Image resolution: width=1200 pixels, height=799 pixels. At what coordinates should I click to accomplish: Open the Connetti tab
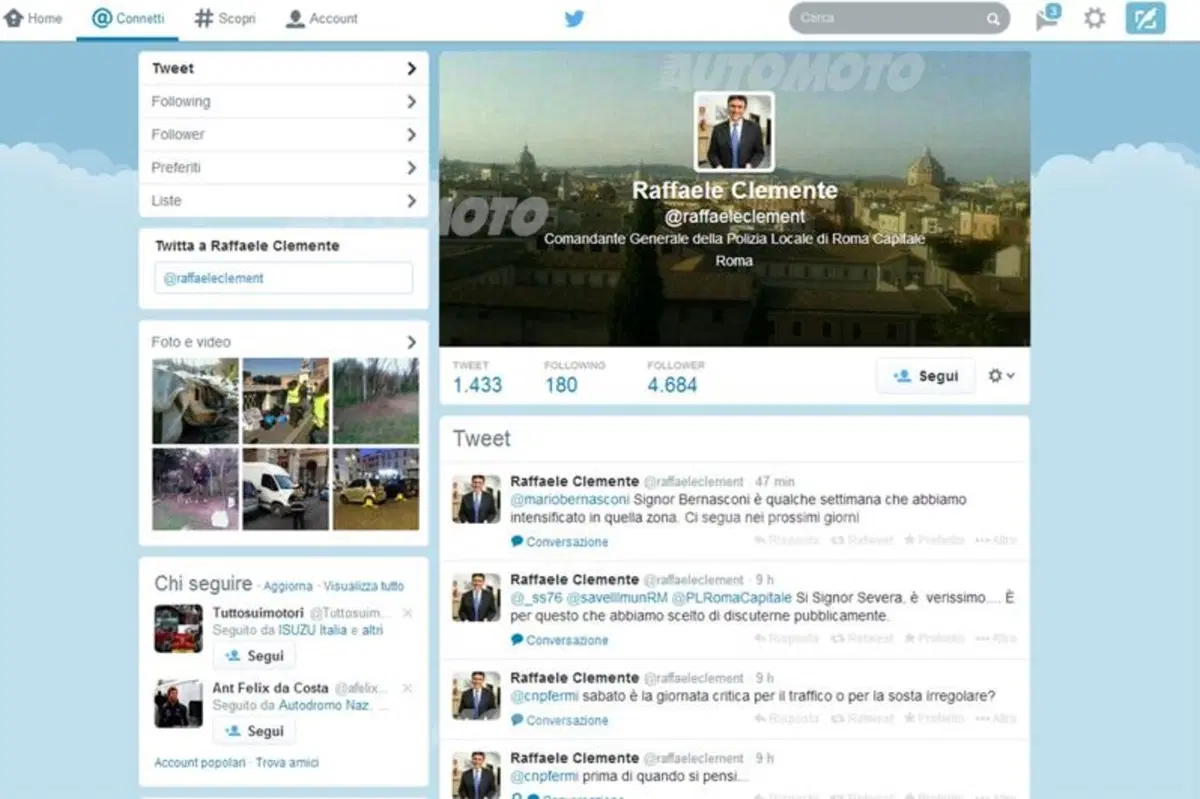(x=127, y=18)
